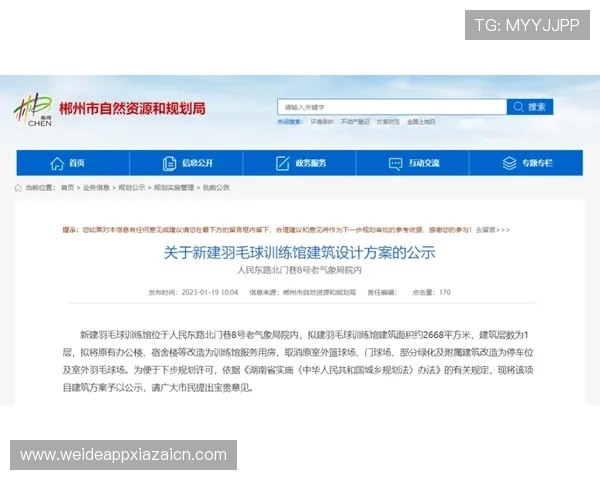Click the subtitle 人民东路北门巷8号老气象局院内
Viewport: 600px width, 480px height.
pos(299,270)
